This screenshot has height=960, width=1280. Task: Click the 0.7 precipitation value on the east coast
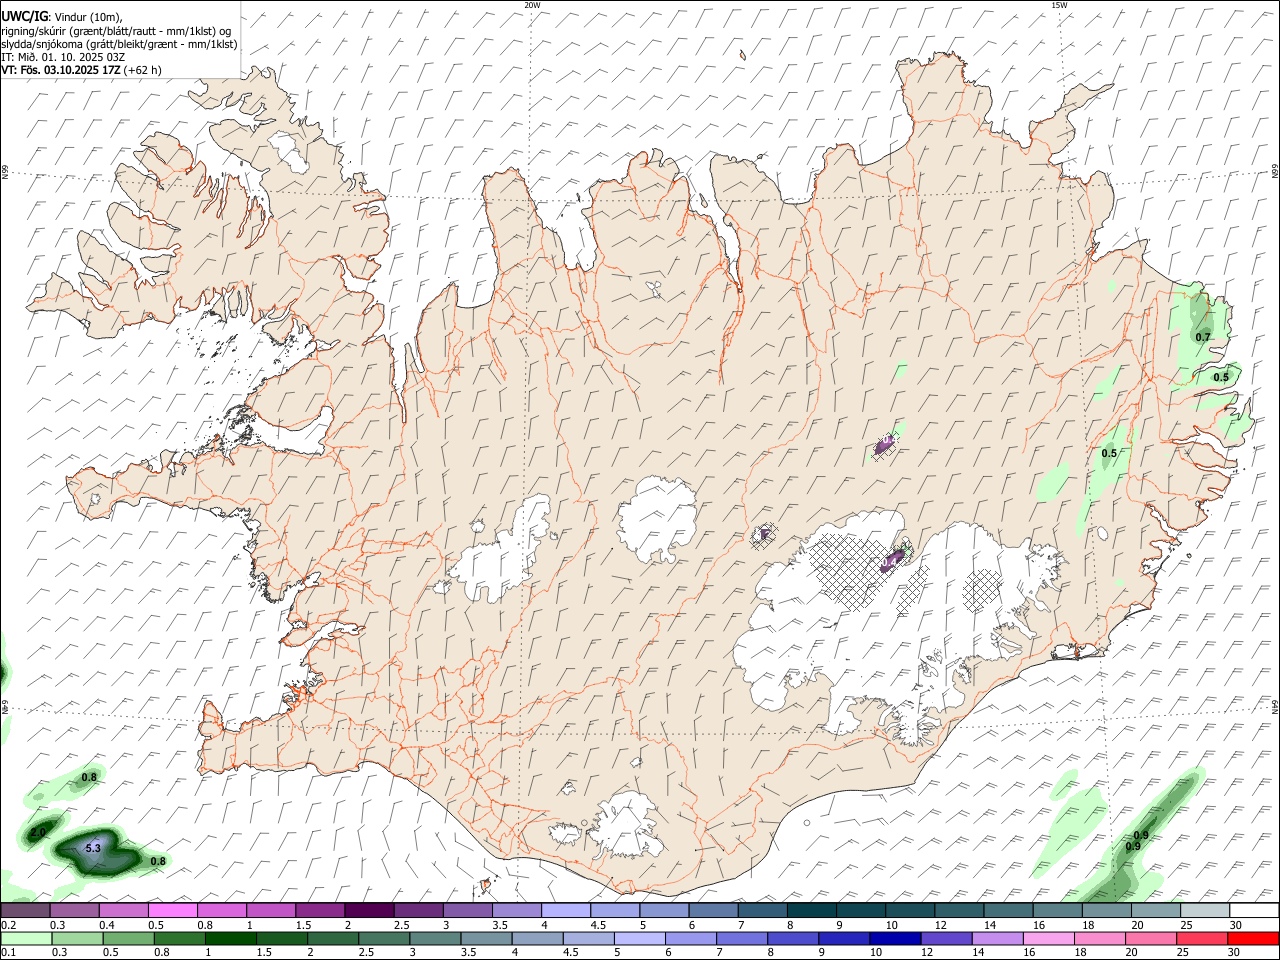(x=1203, y=337)
